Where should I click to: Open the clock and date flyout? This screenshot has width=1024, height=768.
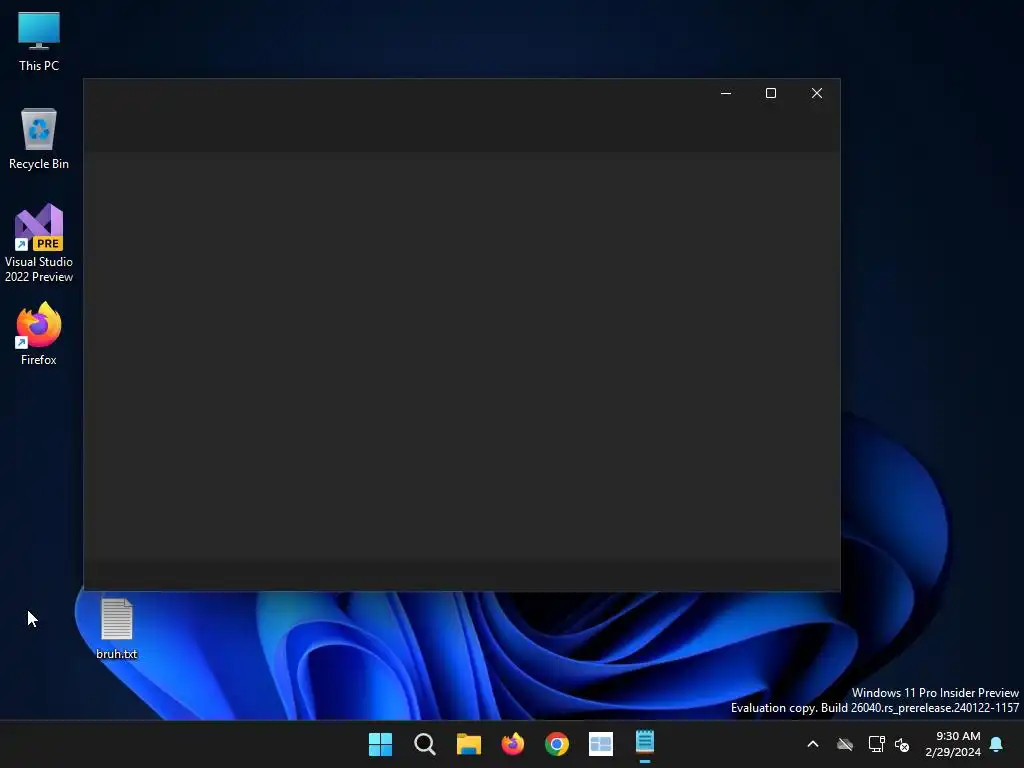tap(953, 744)
